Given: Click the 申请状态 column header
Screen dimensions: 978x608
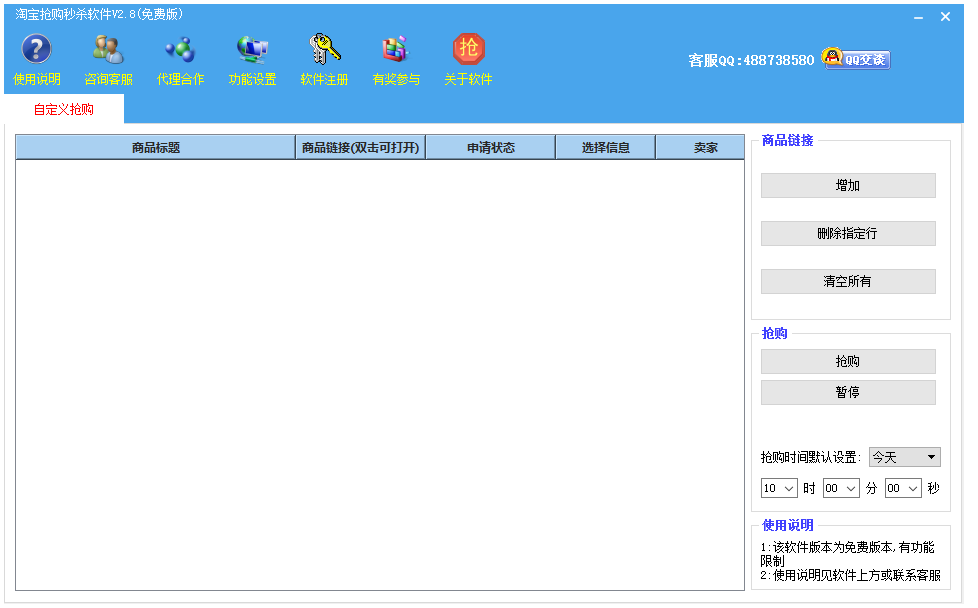Looking at the screenshot, I should tap(490, 148).
